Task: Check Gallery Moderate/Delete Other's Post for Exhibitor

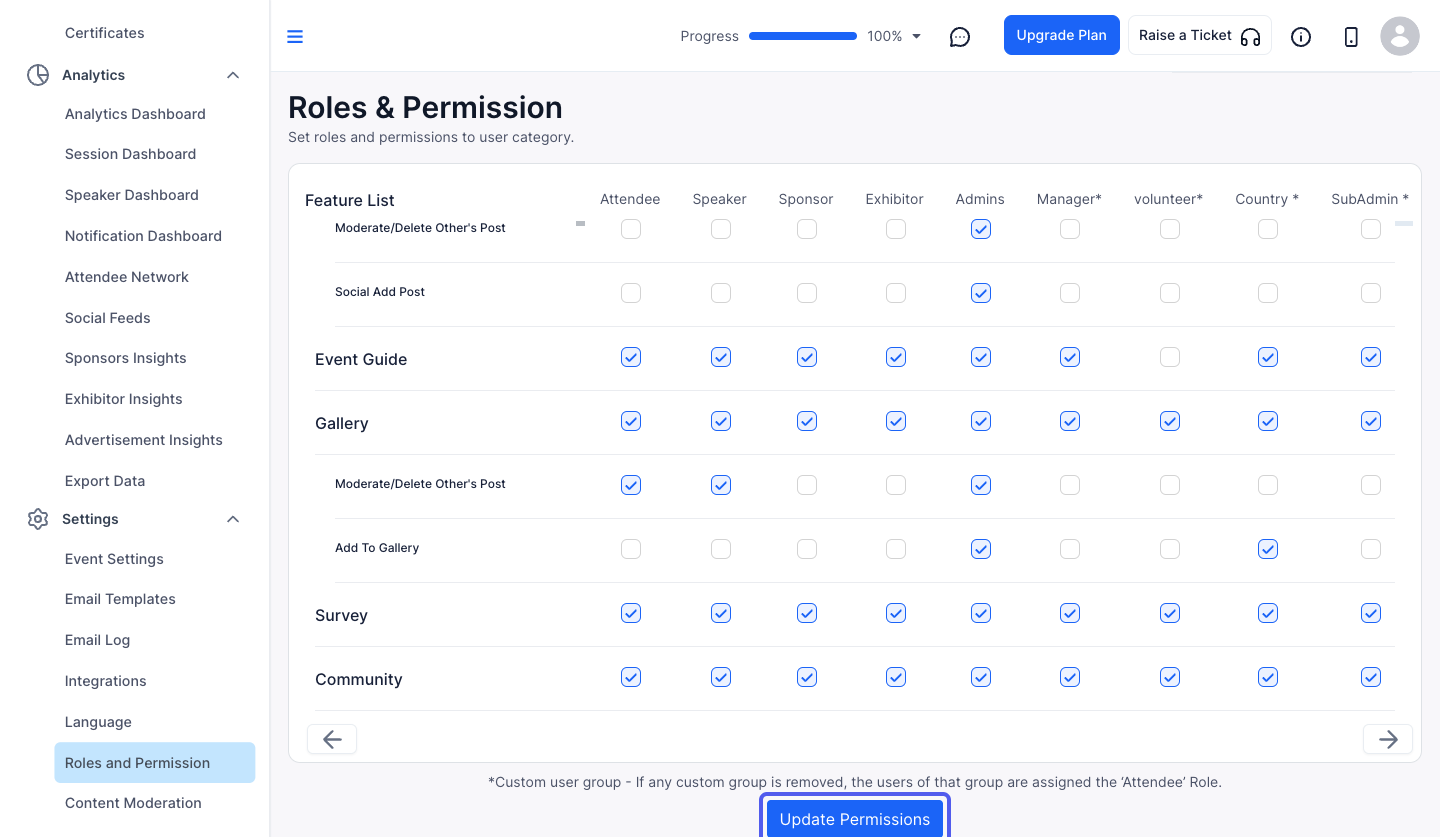Action: (896, 485)
